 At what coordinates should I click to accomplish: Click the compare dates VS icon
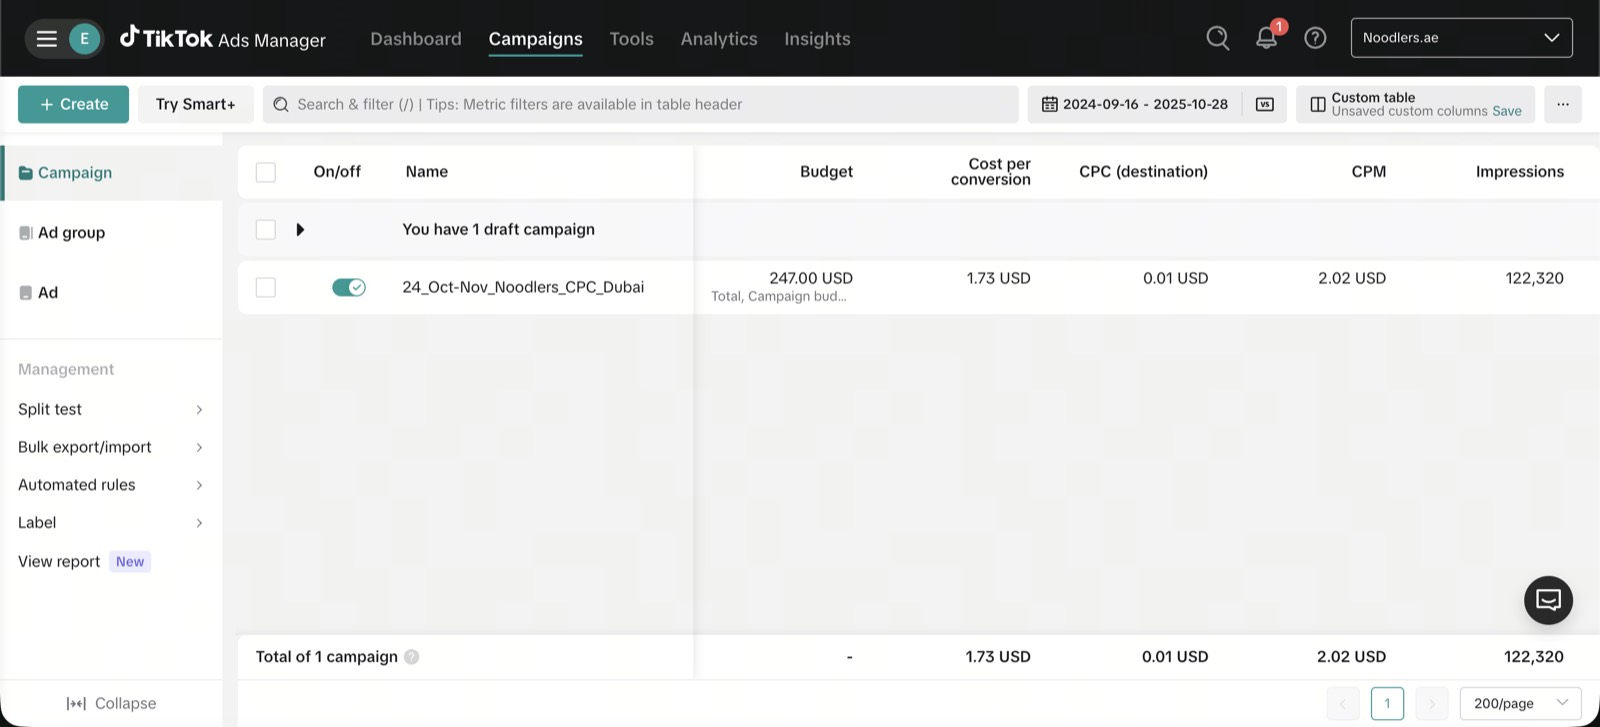(1265, 104)
